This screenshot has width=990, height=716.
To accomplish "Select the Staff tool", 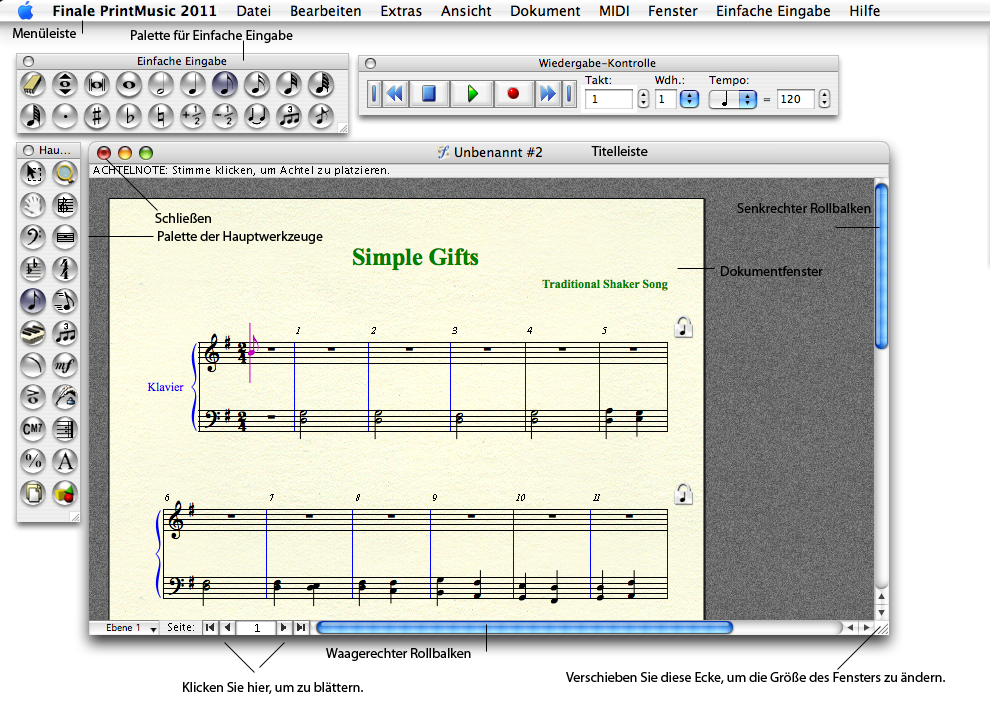I will 64,205.
